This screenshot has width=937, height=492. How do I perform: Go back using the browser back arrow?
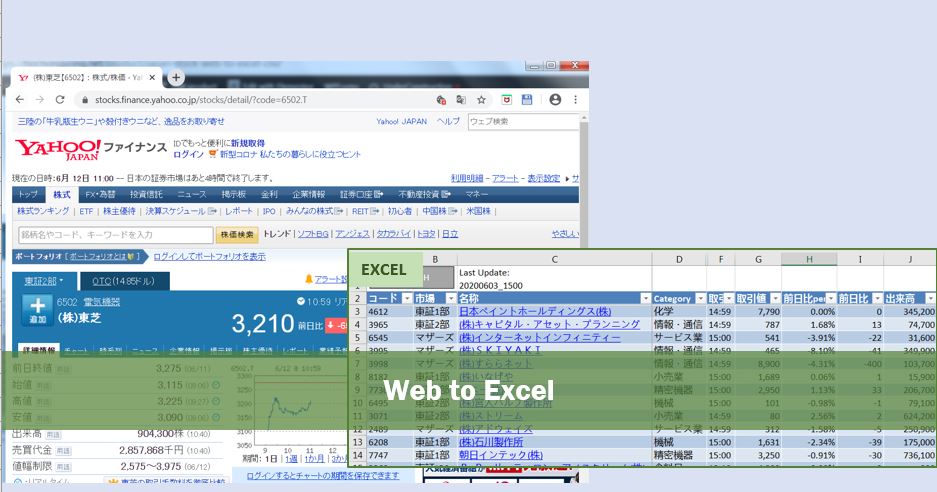[x=22, y=100]
